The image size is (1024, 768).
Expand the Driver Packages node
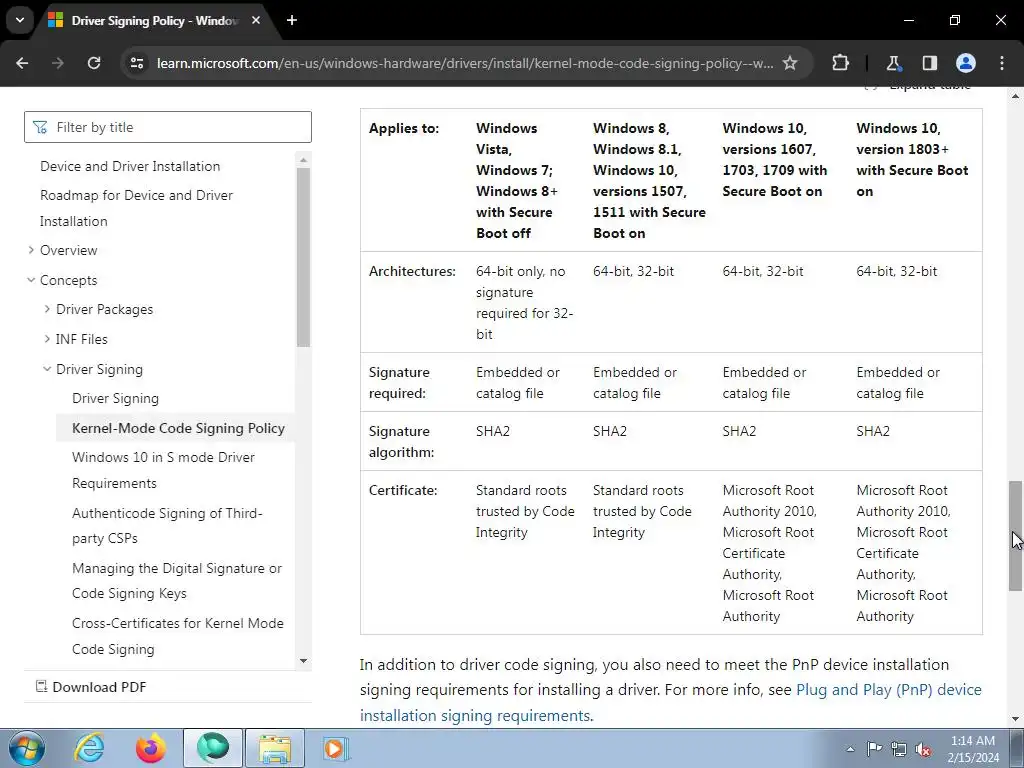[47, 309]
